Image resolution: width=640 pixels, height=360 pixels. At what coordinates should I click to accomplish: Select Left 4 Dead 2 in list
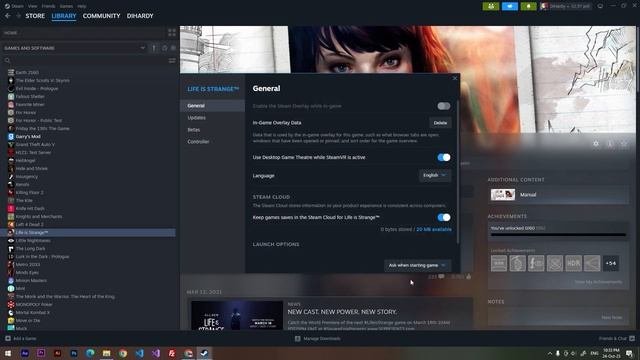[x=29, y=224]
